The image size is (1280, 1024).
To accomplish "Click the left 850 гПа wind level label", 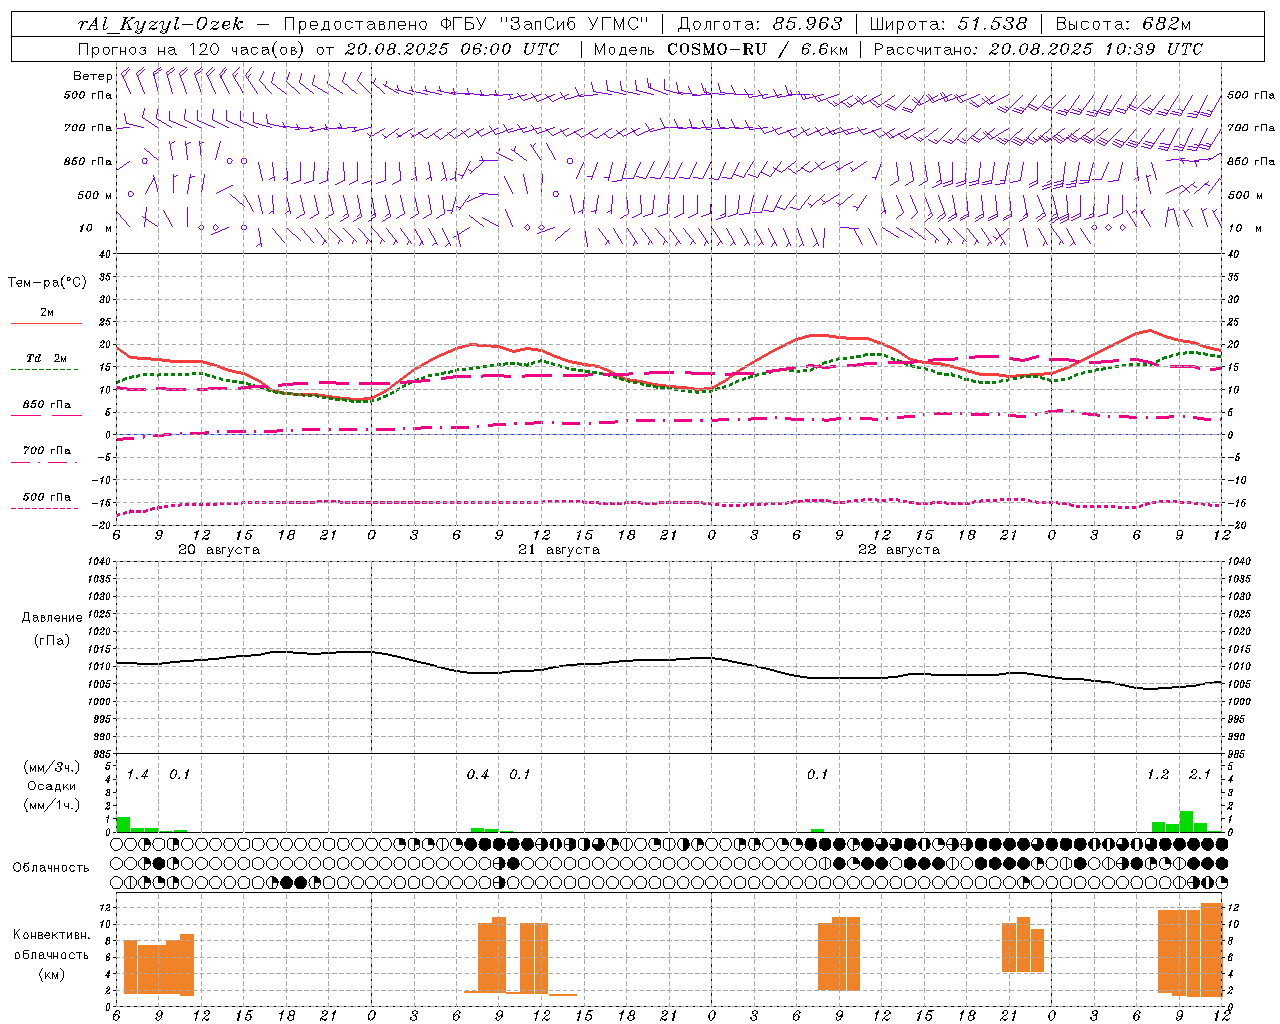I will [88, 161].
